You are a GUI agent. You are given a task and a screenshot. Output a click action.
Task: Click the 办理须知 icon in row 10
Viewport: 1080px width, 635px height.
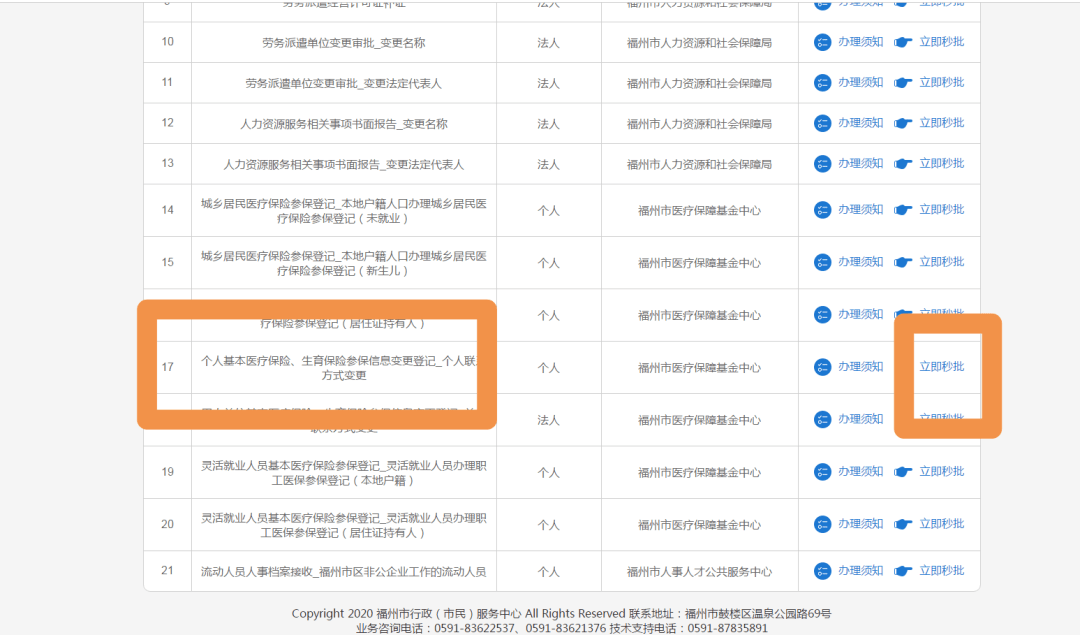click(x=822, y=42)
